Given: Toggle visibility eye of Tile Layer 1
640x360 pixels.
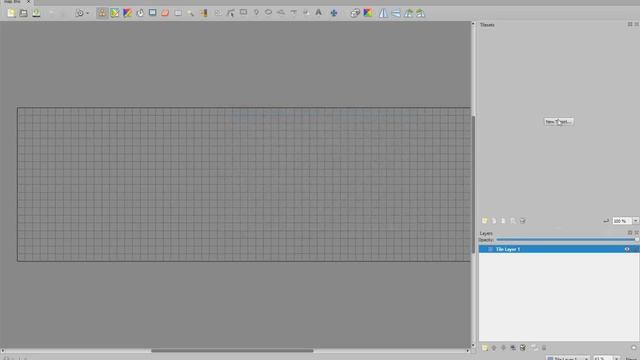Looking at the screenshot, I should [627, 249].
